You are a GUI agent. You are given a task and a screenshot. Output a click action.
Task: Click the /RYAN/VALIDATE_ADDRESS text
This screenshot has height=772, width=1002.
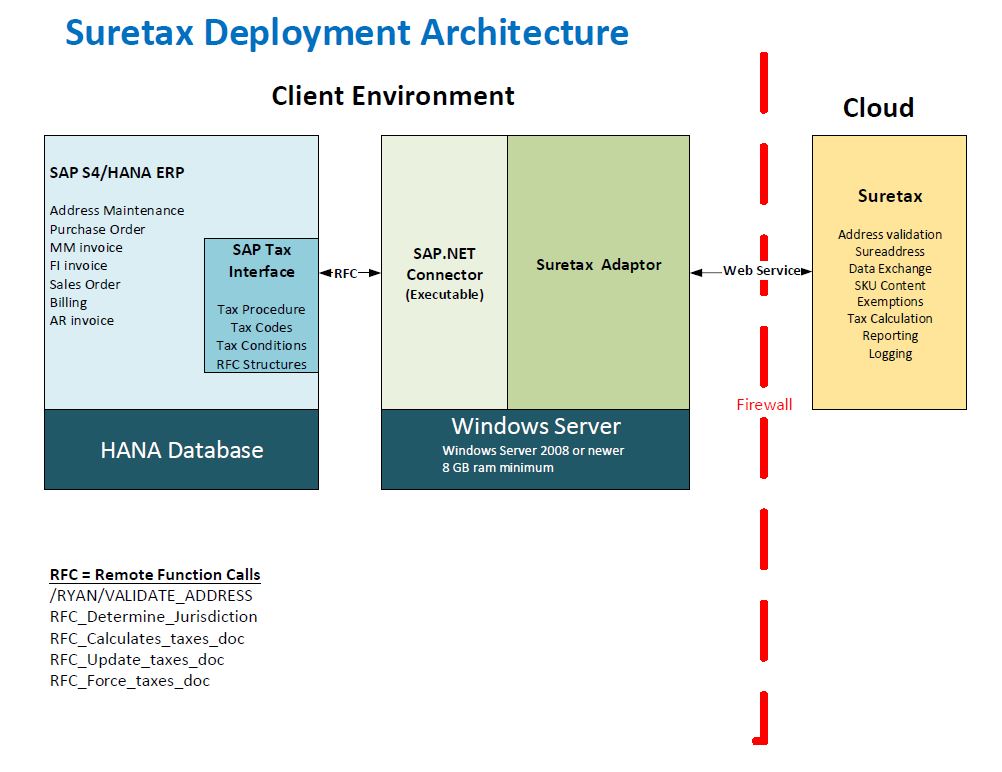(x=151, y=595)
